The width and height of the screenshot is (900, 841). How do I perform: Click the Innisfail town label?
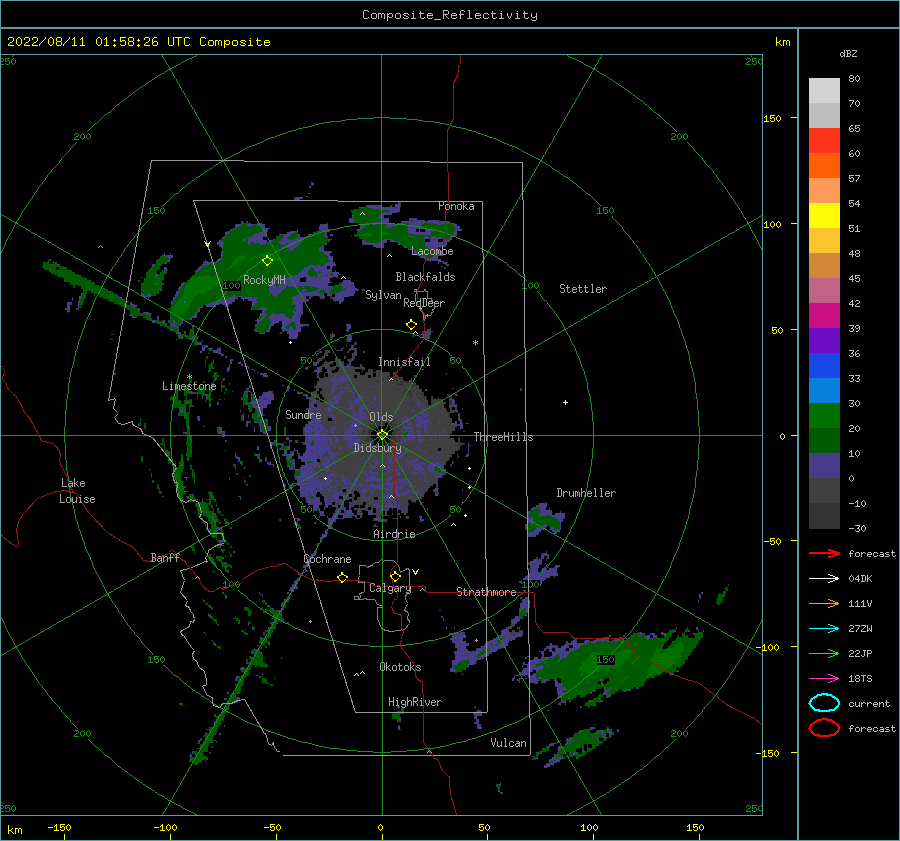coord(404,362)
